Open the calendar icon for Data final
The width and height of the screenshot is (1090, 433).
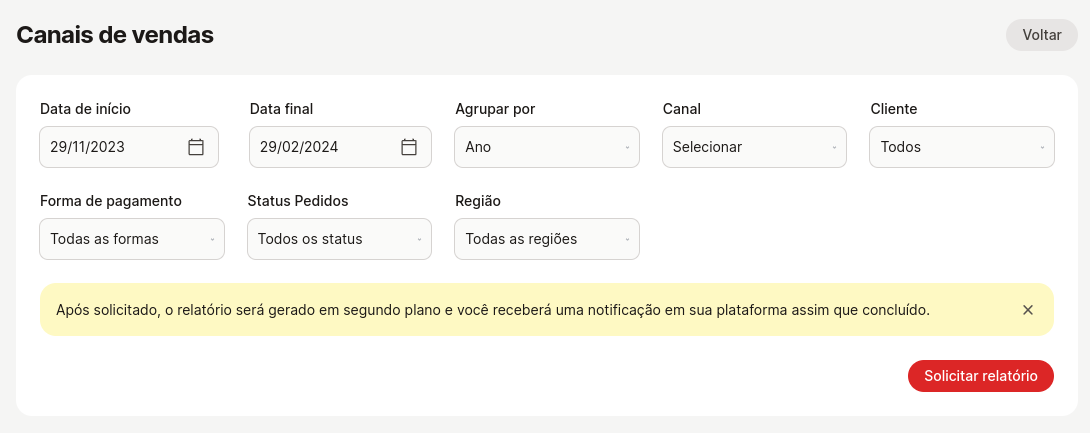tap(409, 147)
